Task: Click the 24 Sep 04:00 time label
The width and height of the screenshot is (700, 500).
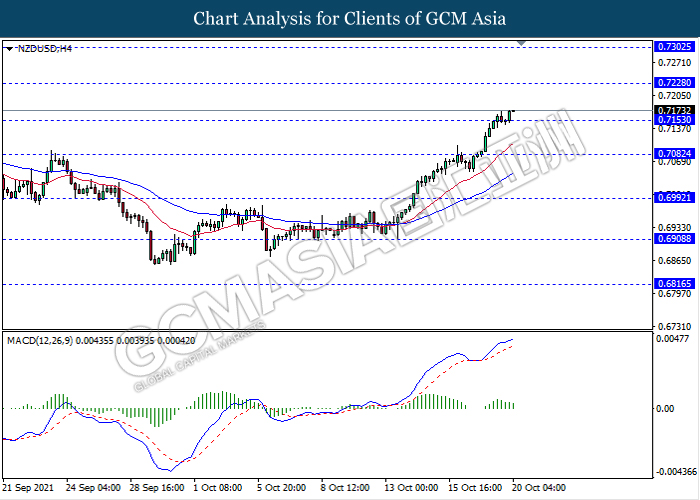Action: point(93,487)
